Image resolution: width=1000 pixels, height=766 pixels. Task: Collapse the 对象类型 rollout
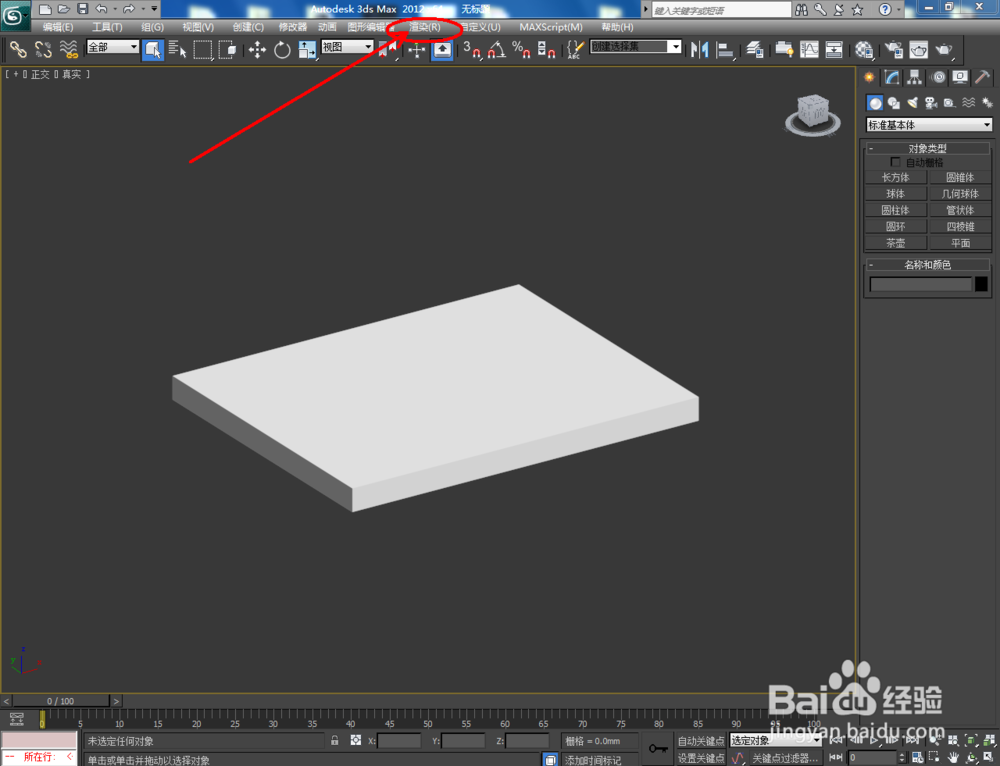pyautogui.click(x=928, y=148)
